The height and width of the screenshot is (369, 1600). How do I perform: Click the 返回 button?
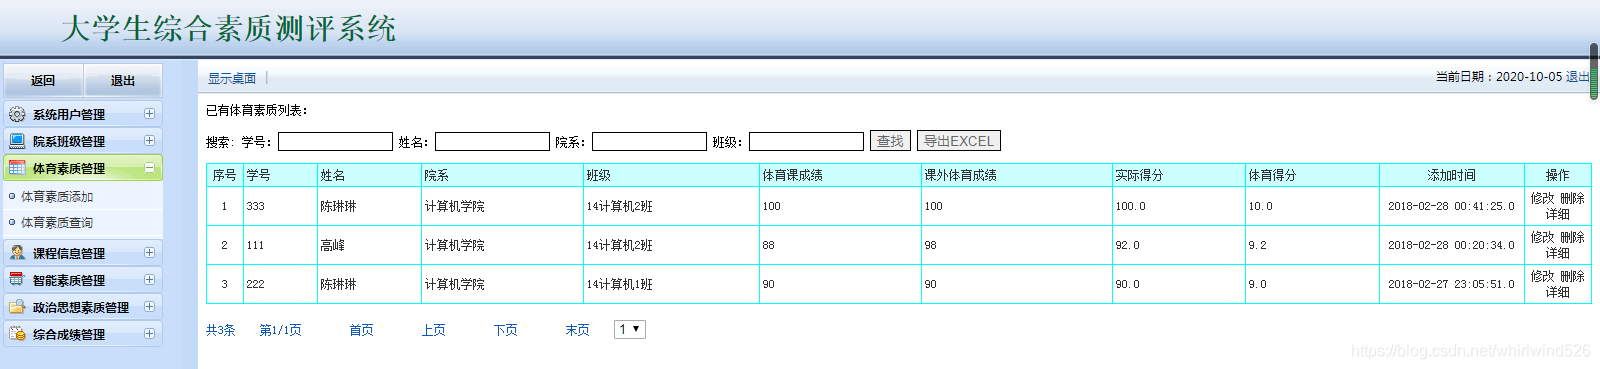pos(43,80)
